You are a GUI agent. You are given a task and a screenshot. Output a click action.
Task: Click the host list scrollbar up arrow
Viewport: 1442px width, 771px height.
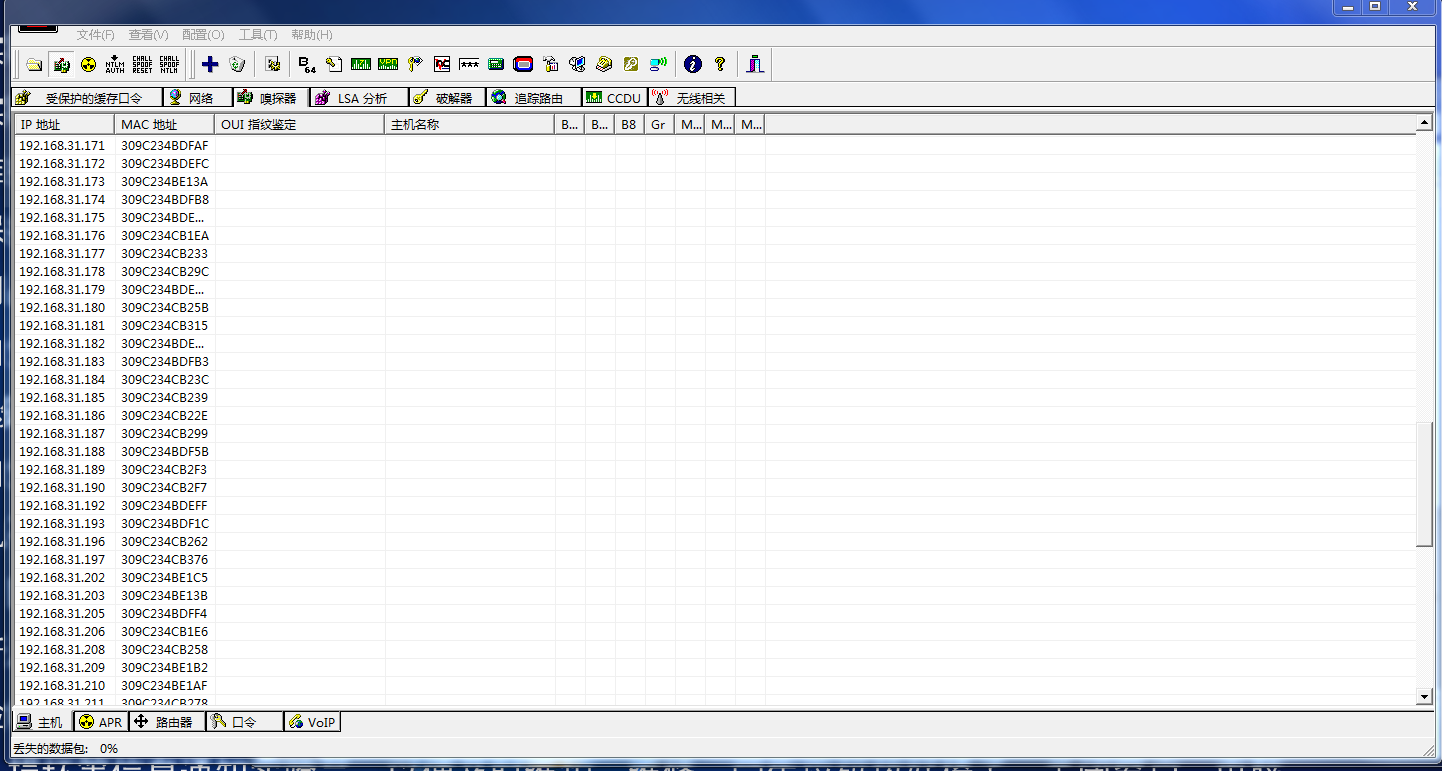click(1424, 123)
